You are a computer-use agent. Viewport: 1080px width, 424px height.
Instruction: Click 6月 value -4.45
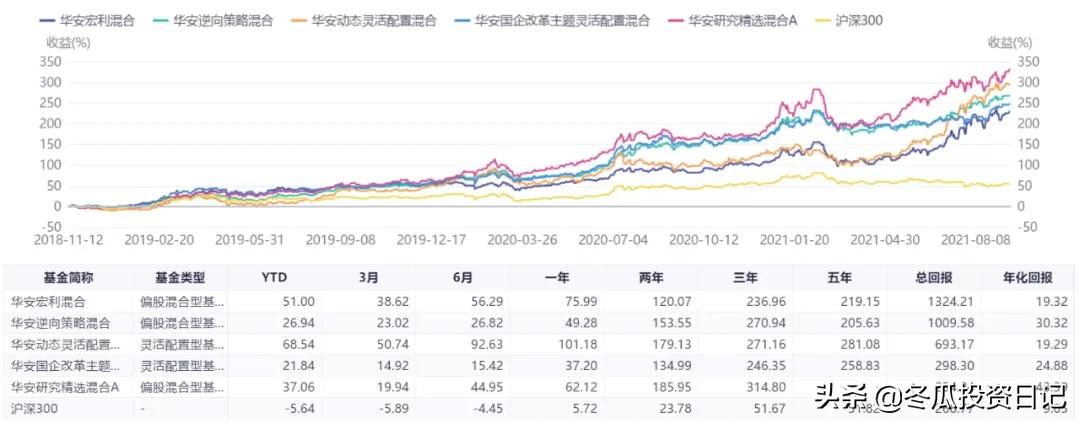point(490,409)
